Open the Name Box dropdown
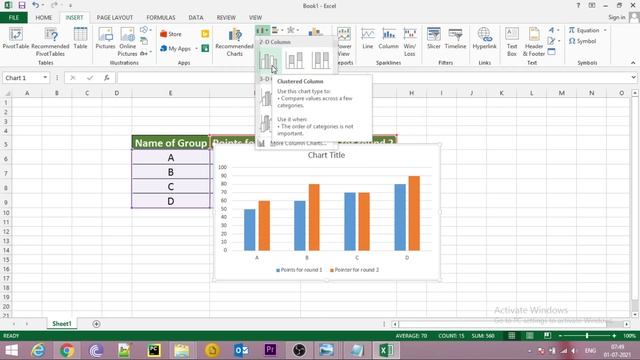 (x=45, y=78)
